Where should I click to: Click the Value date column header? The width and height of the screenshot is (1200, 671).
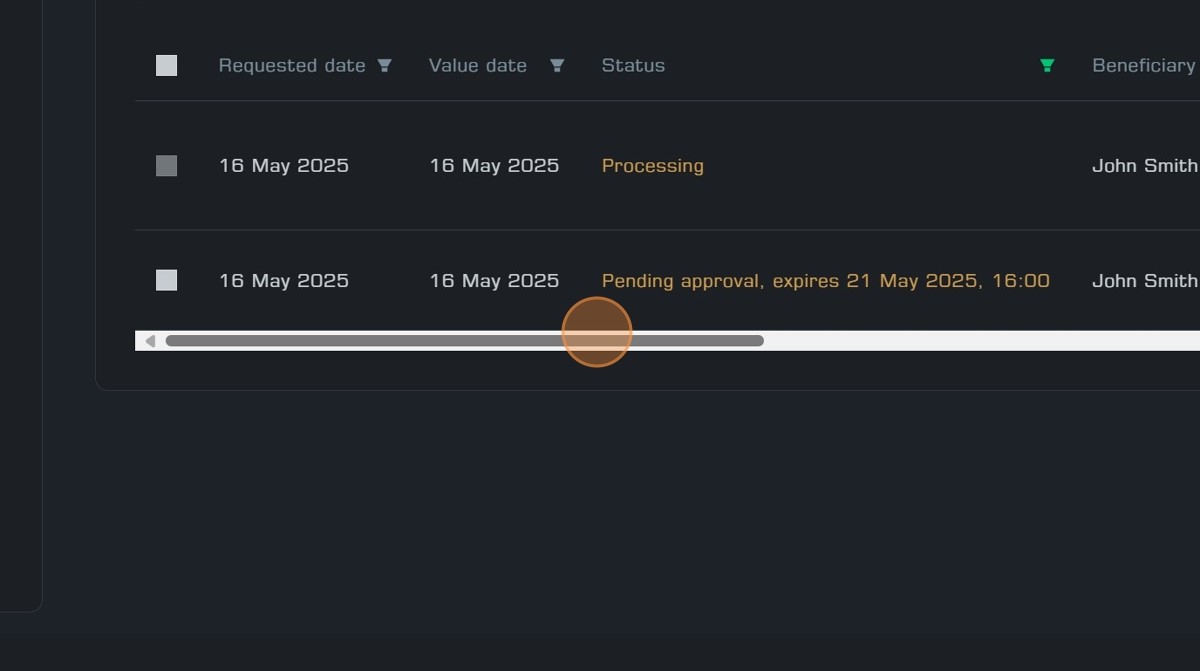point(477,66)
